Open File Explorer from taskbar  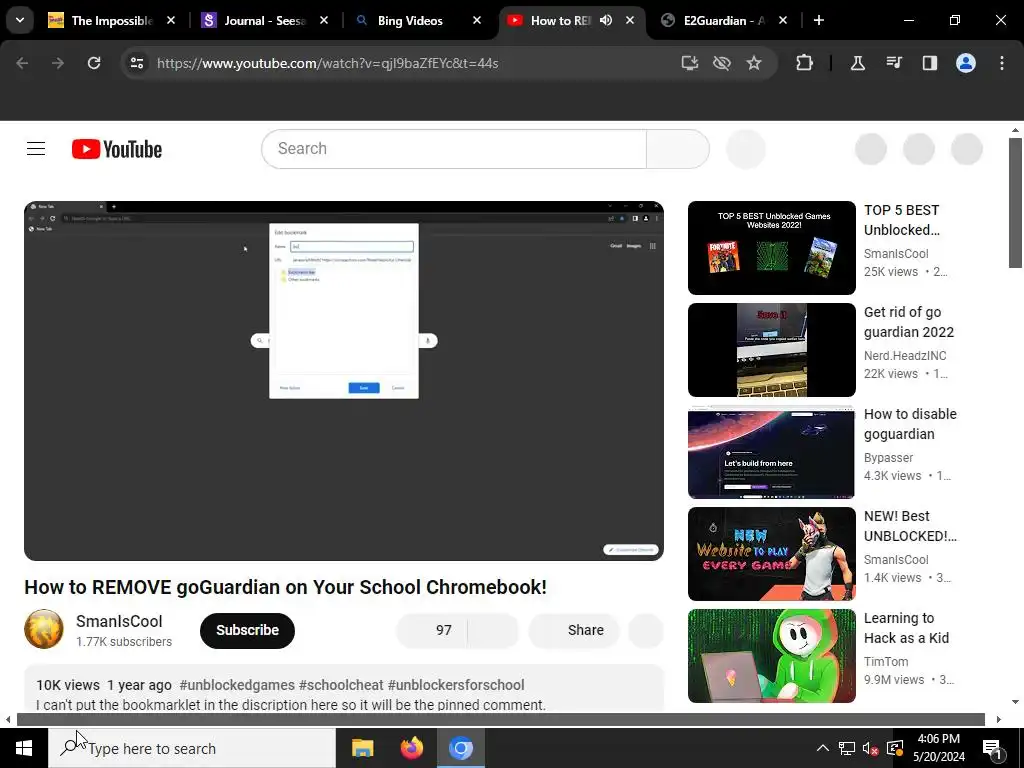pos(362,748)
